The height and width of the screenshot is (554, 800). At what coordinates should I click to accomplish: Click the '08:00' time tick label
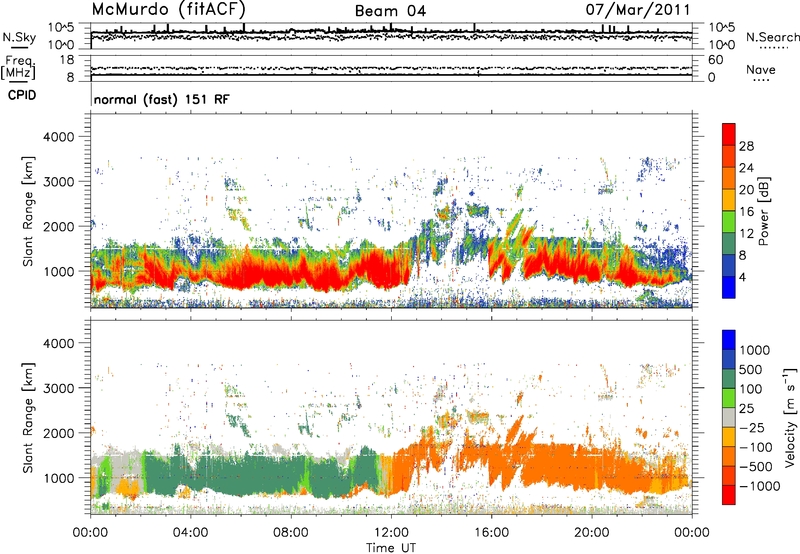point(291,533)
